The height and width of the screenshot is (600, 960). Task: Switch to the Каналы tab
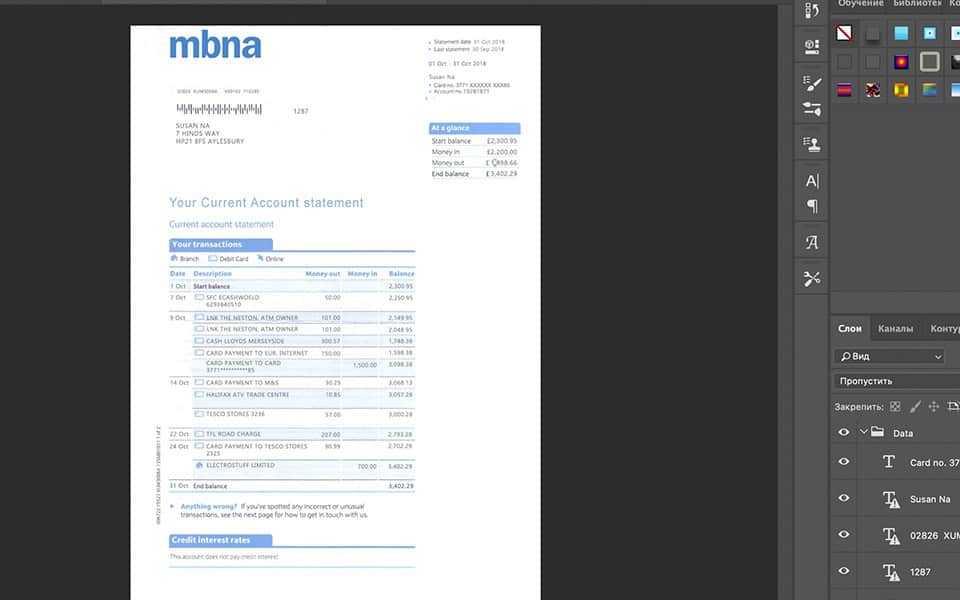(x=895, y=329)
